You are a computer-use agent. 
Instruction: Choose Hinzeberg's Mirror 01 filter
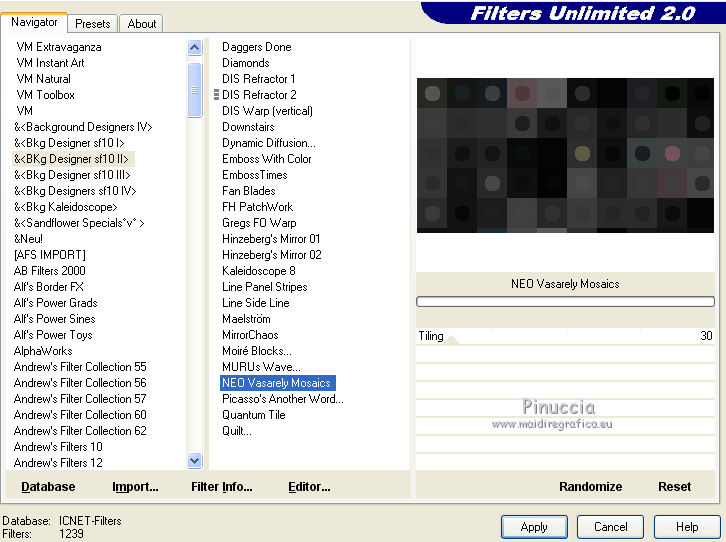[271, 239]
